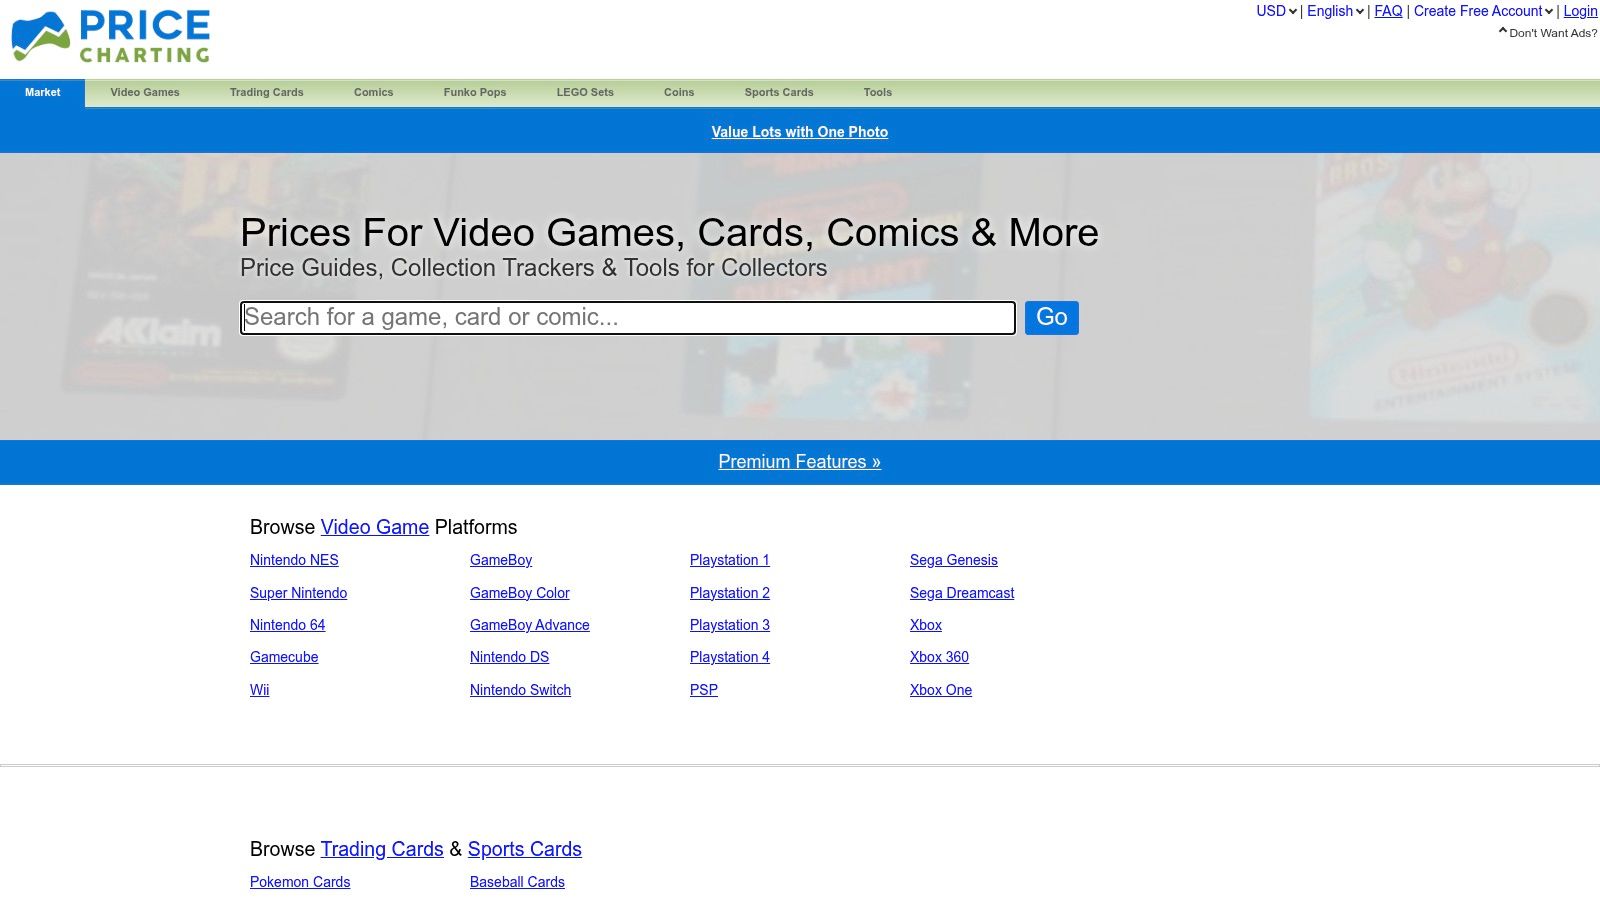The width and height of the screenshot is (1600, 900).
Task: Click the PriceCharting logo
Action: [x=111, y=37]
